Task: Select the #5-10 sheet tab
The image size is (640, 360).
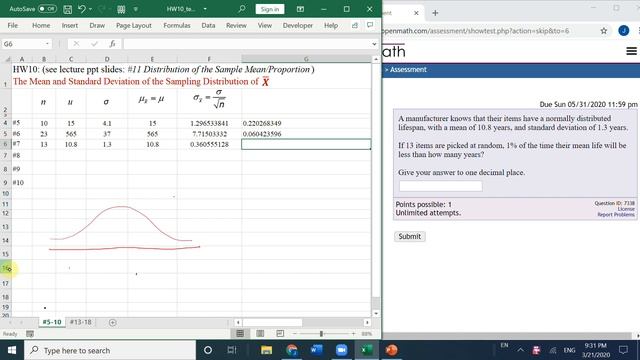Action: click(52, 322)
